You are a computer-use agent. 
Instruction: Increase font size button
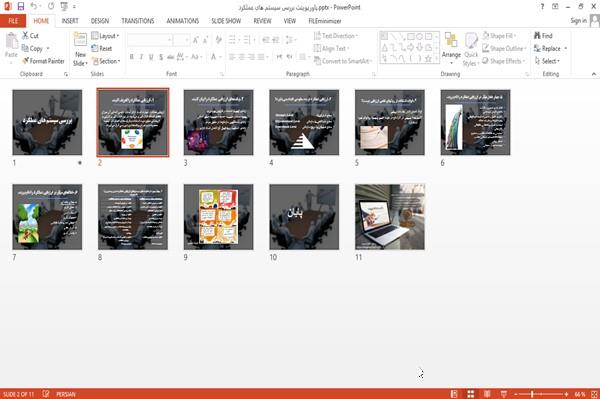(x=196, y=40)
